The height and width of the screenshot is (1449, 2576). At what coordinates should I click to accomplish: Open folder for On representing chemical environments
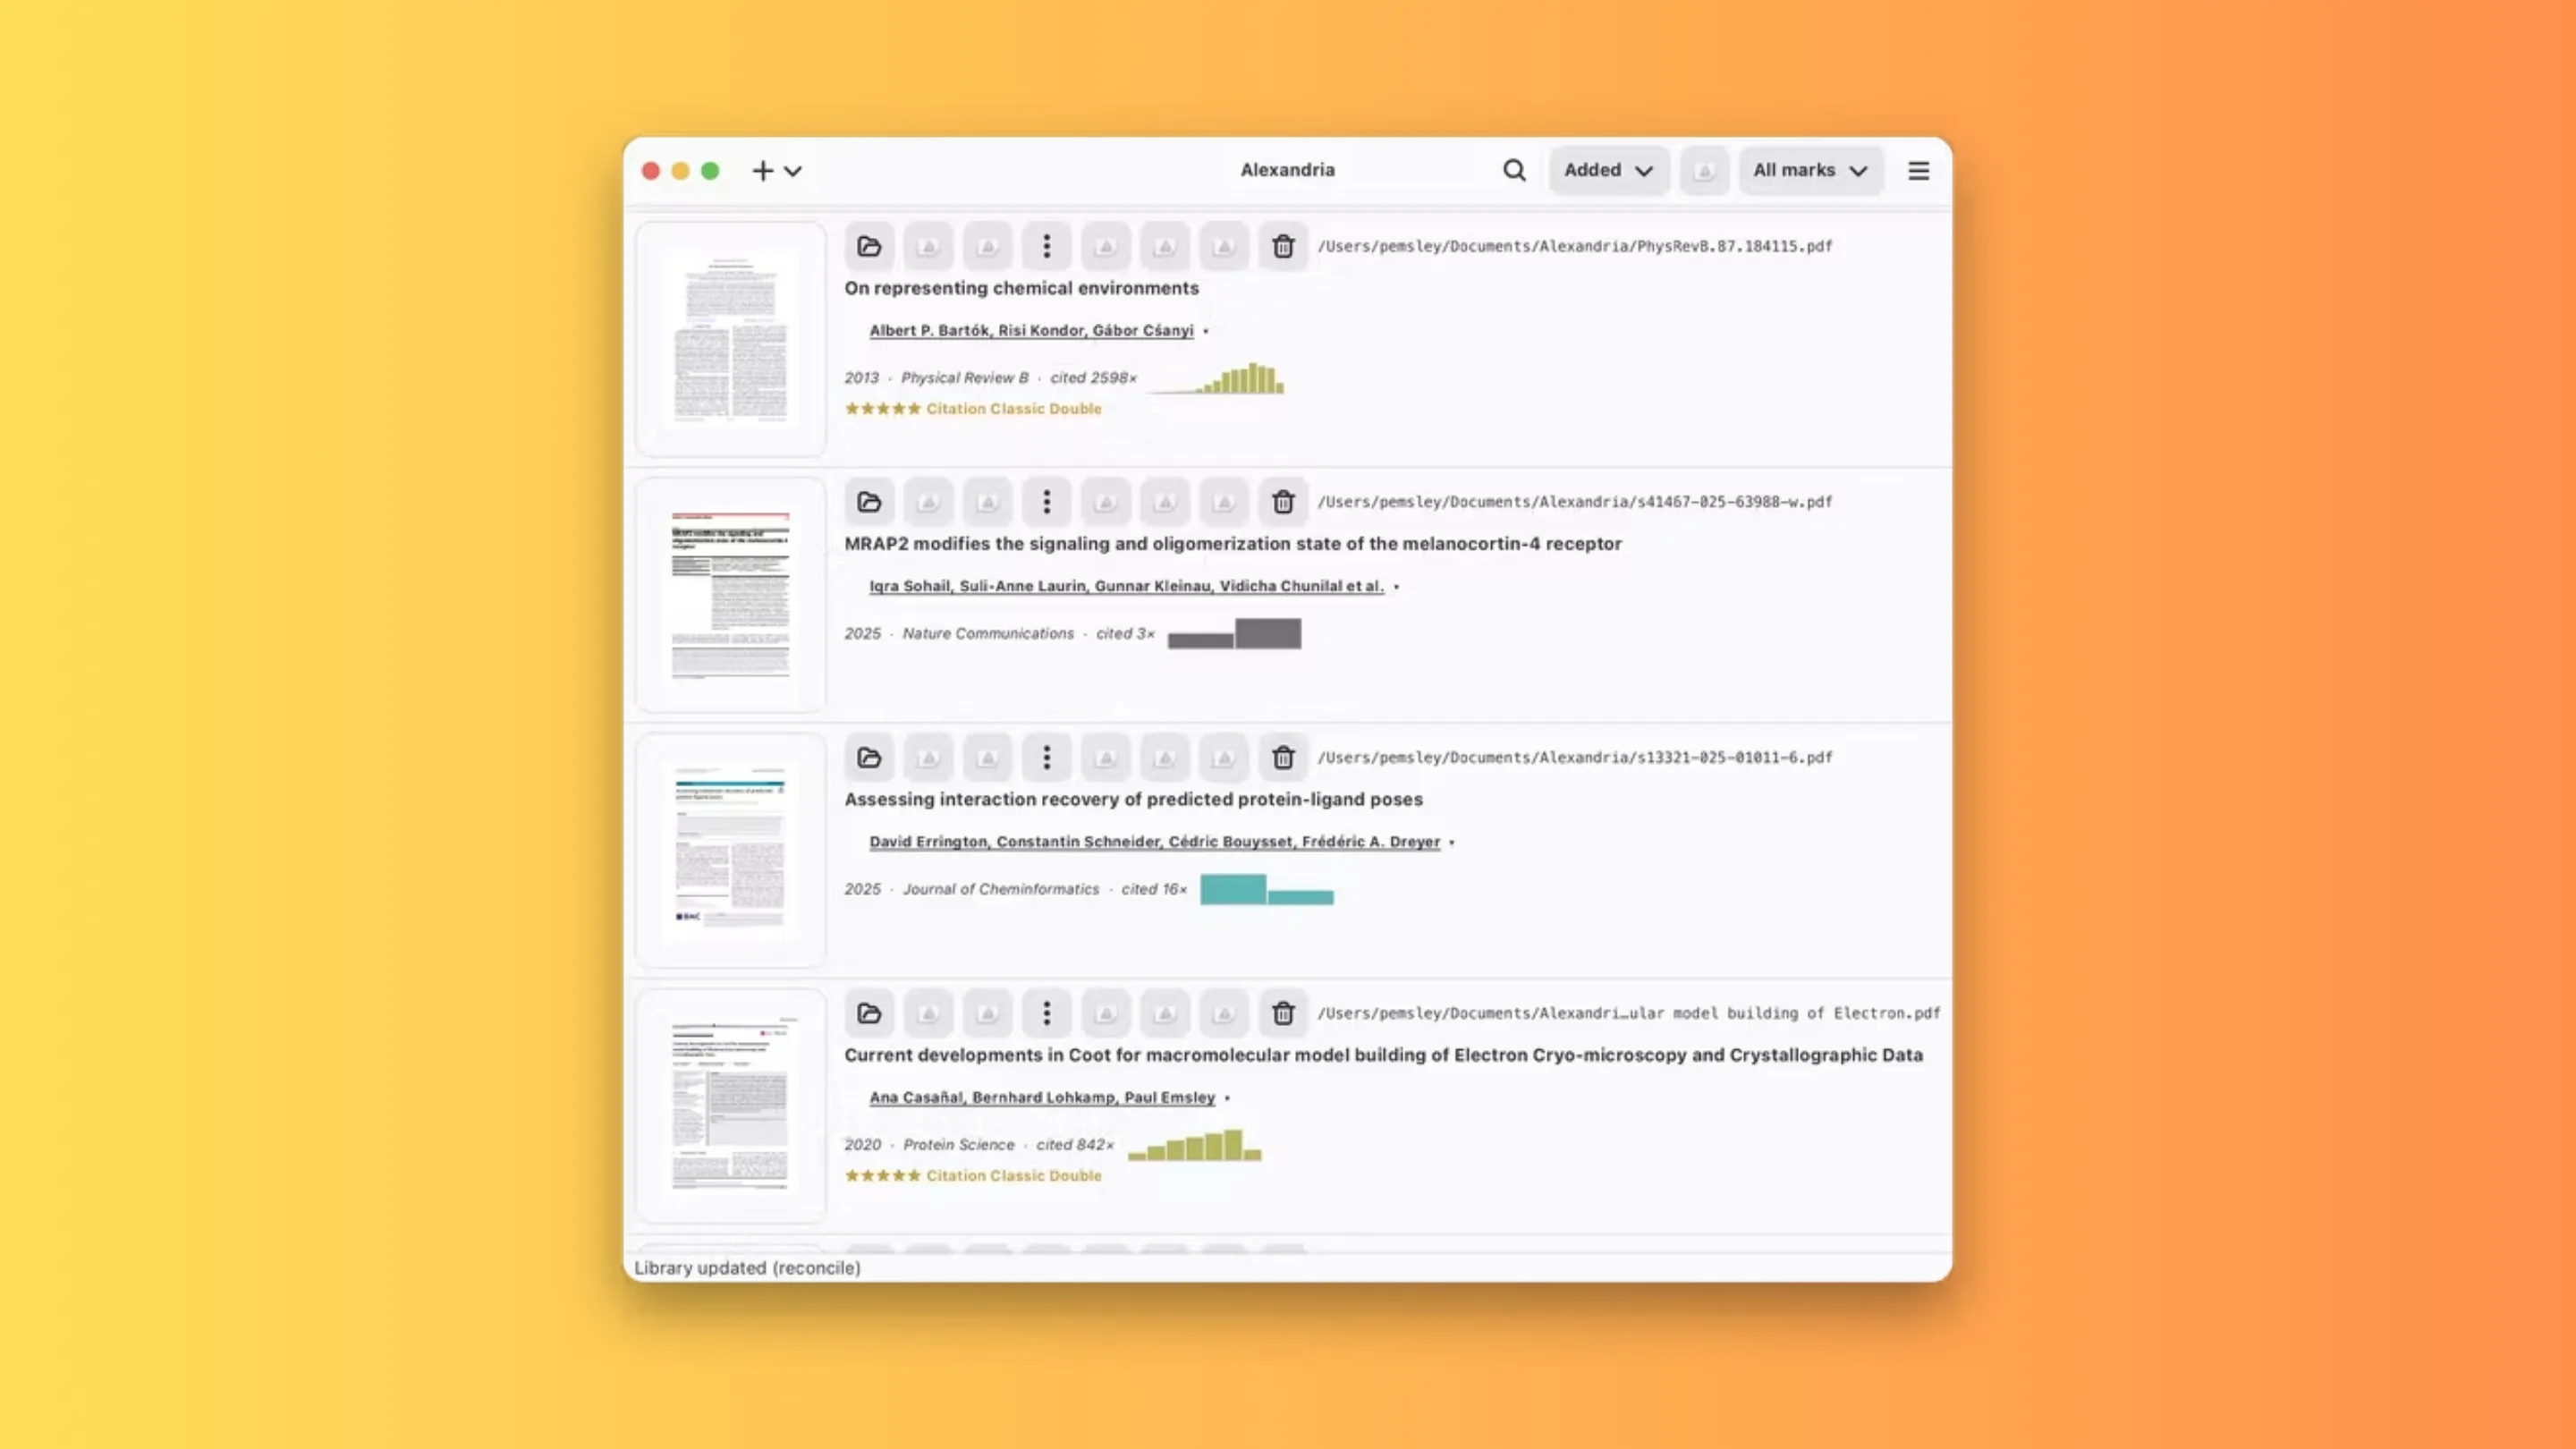(x=869, y=246)
